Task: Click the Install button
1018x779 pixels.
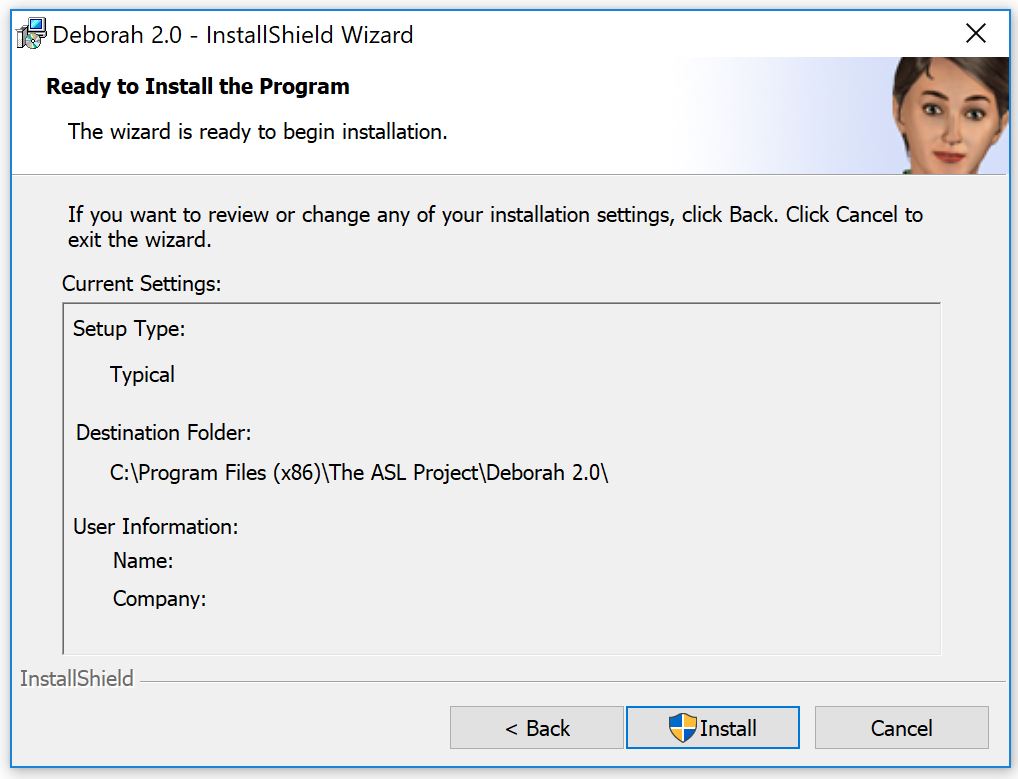Action: tap(712, 728)
